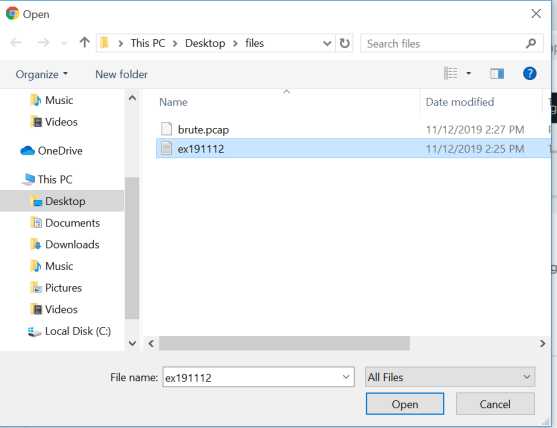Select Desktop in the address path
Screen dimensions: 557x428
(x=205, y=43)
